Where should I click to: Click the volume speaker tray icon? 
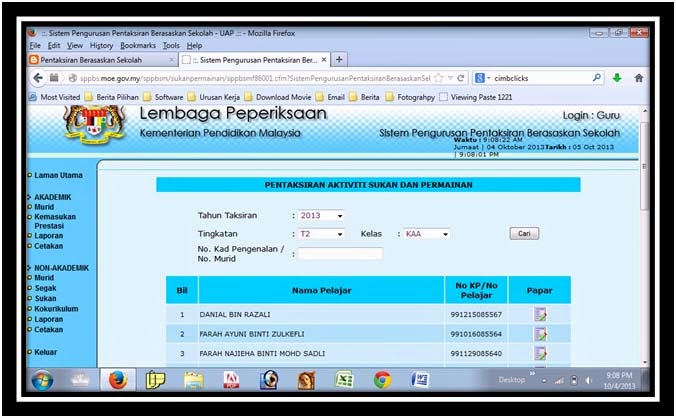tap(589, 380)
